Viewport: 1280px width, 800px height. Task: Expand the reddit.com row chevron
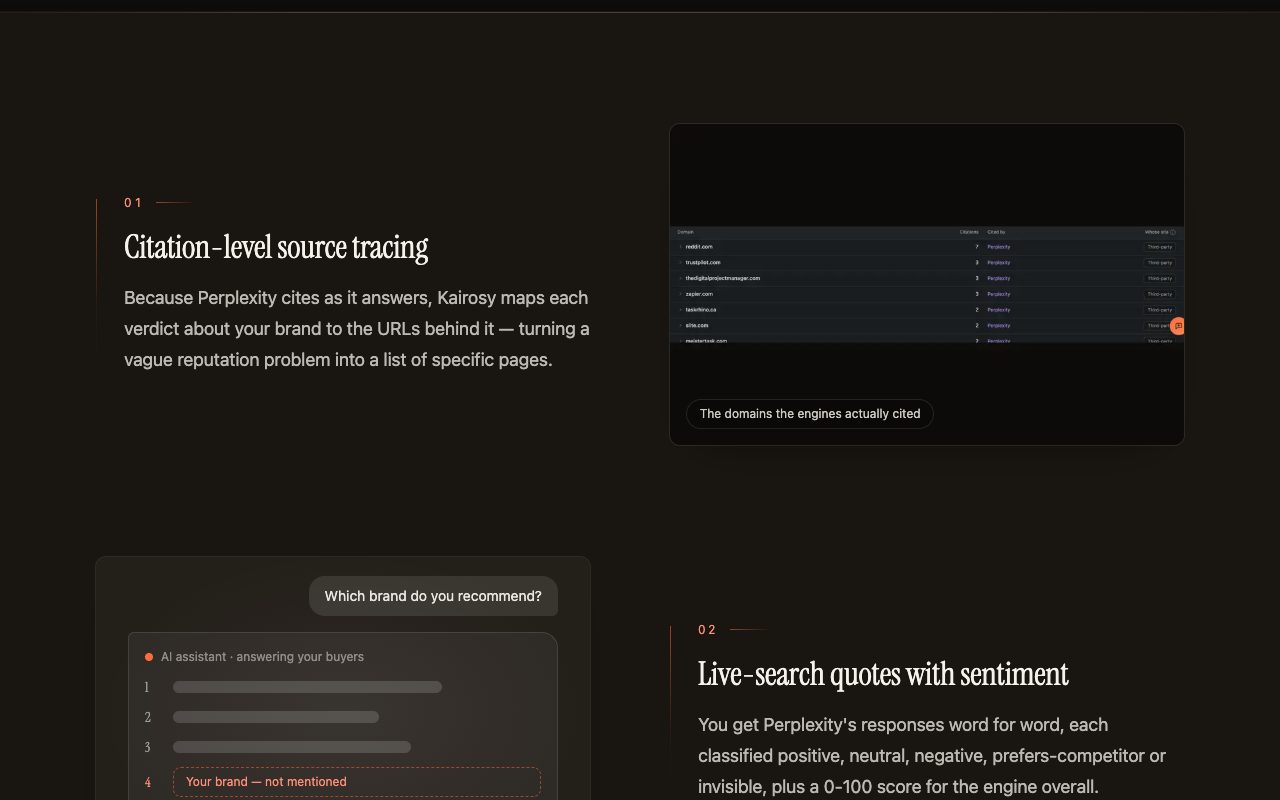tap(680, 246)
